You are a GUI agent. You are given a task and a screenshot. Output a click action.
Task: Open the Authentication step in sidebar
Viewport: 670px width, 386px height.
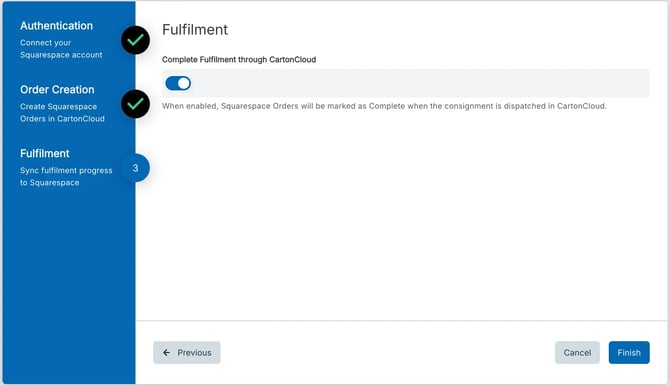[x=56, y=26]
